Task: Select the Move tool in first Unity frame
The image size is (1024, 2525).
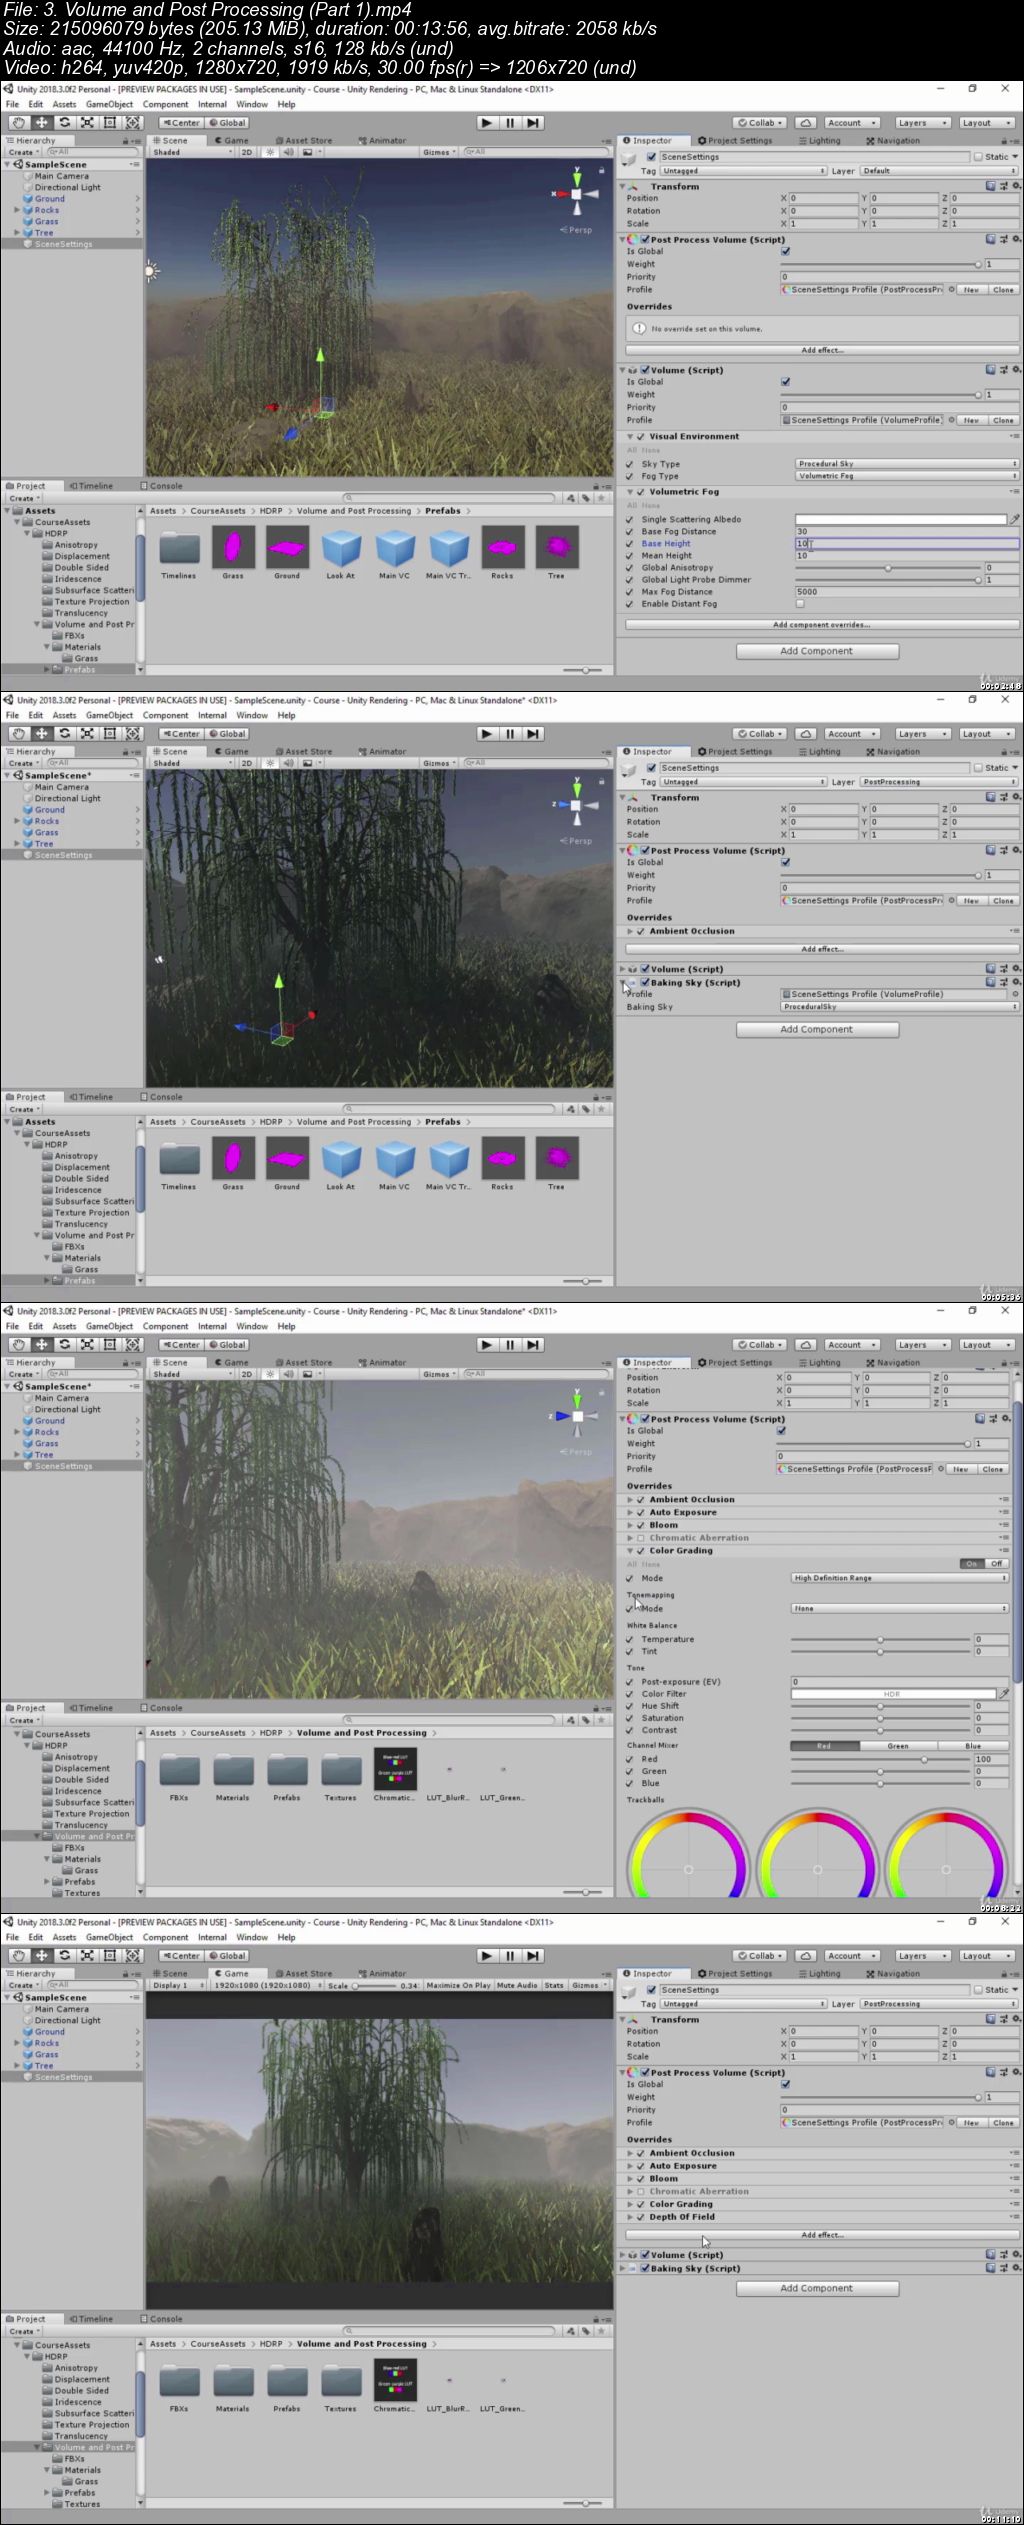Action: click(42, 123)
